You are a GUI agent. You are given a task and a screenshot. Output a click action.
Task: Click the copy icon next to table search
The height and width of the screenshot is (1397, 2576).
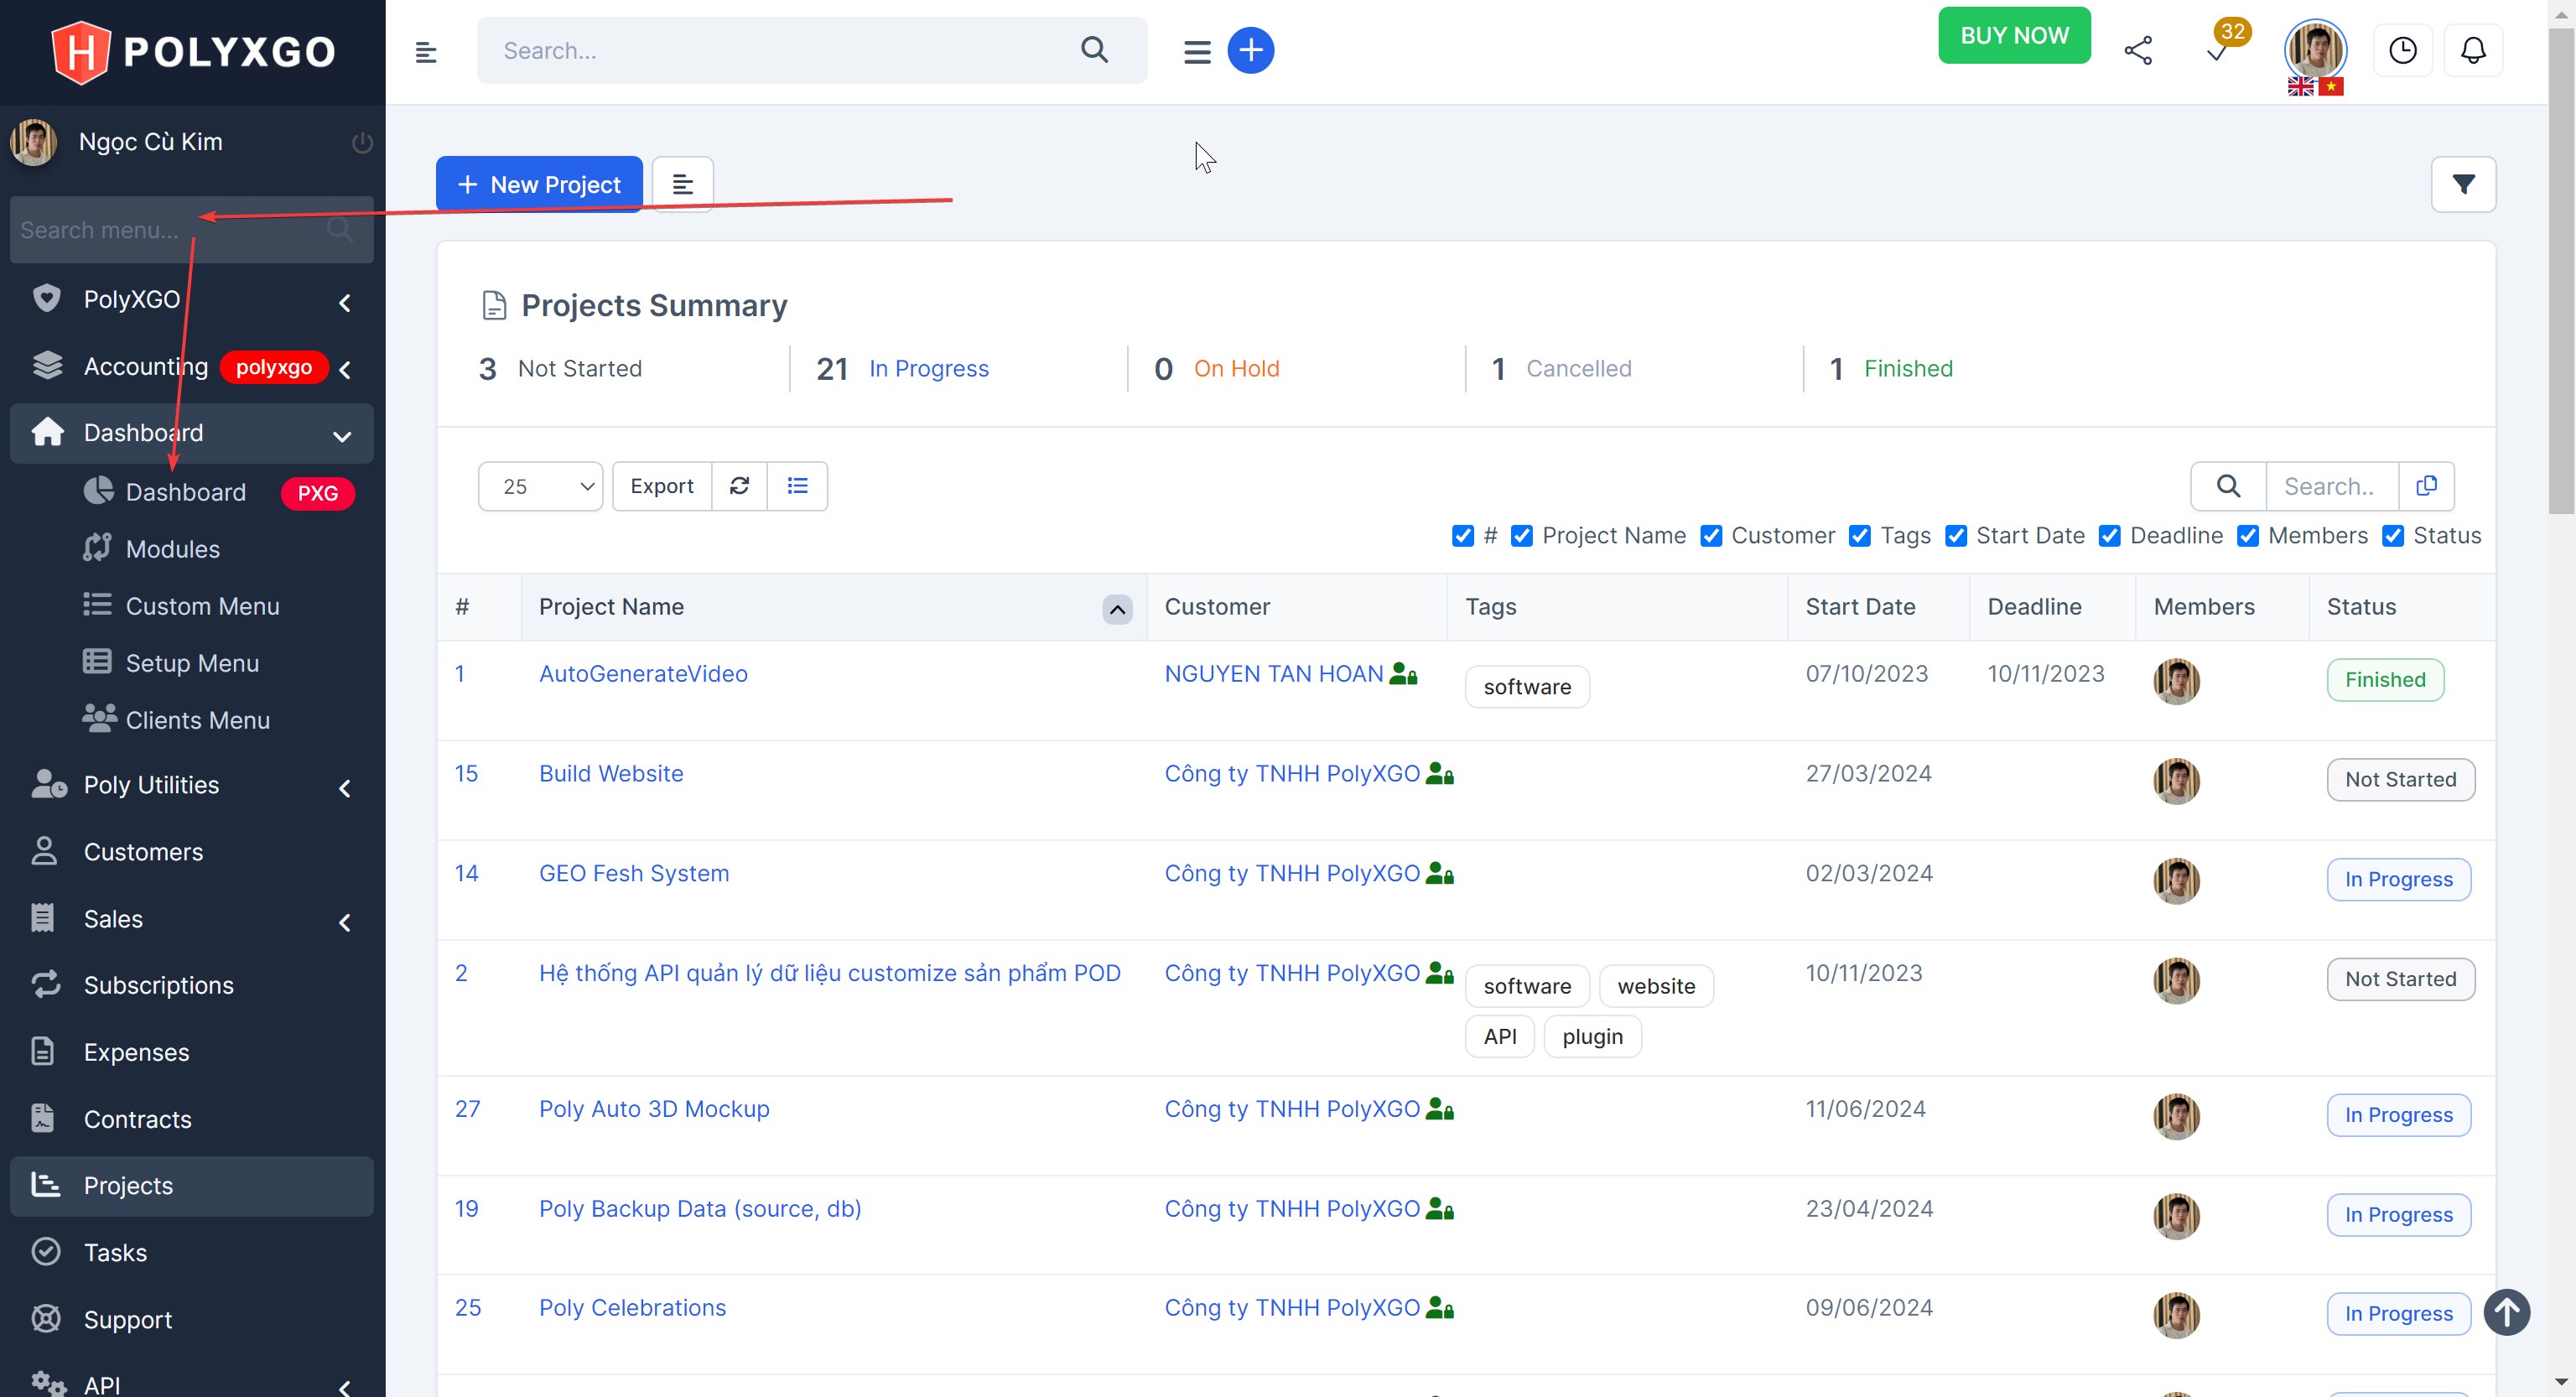tap(2427, 486)
